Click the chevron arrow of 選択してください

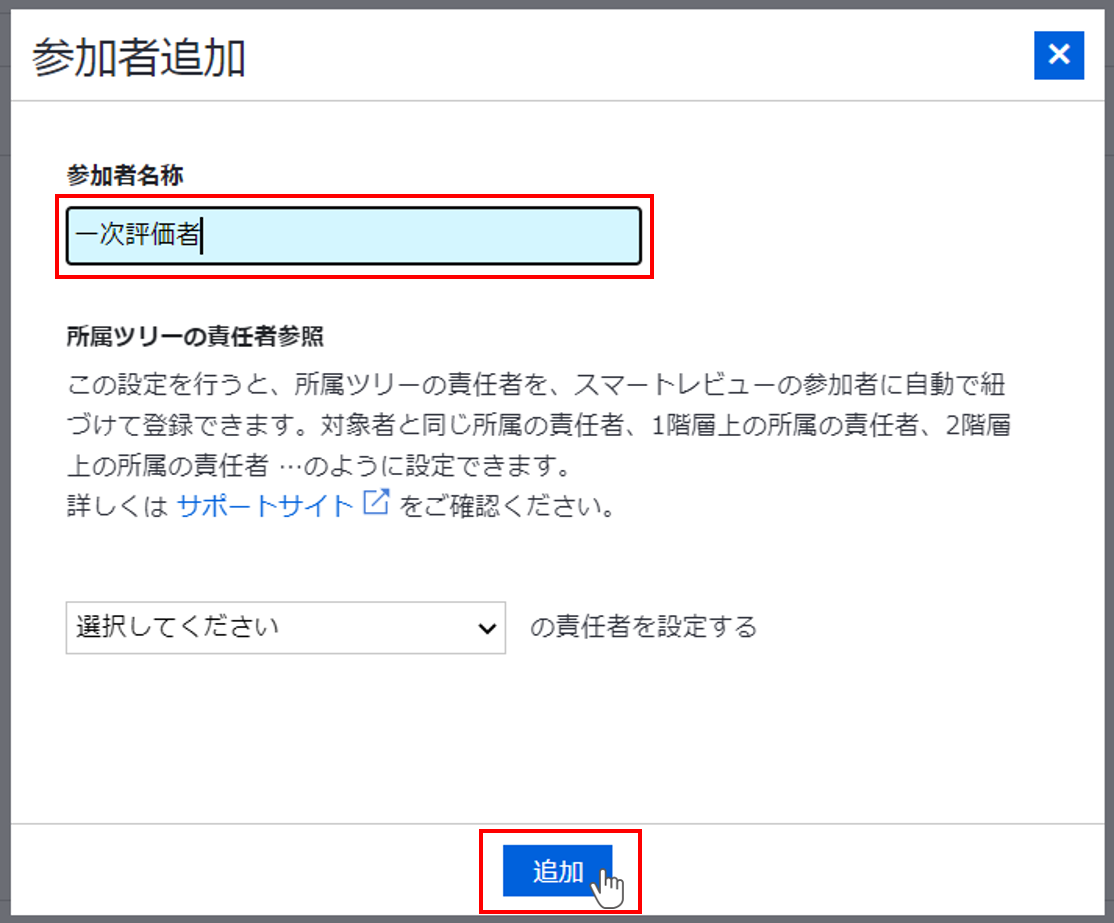(487, 628)
